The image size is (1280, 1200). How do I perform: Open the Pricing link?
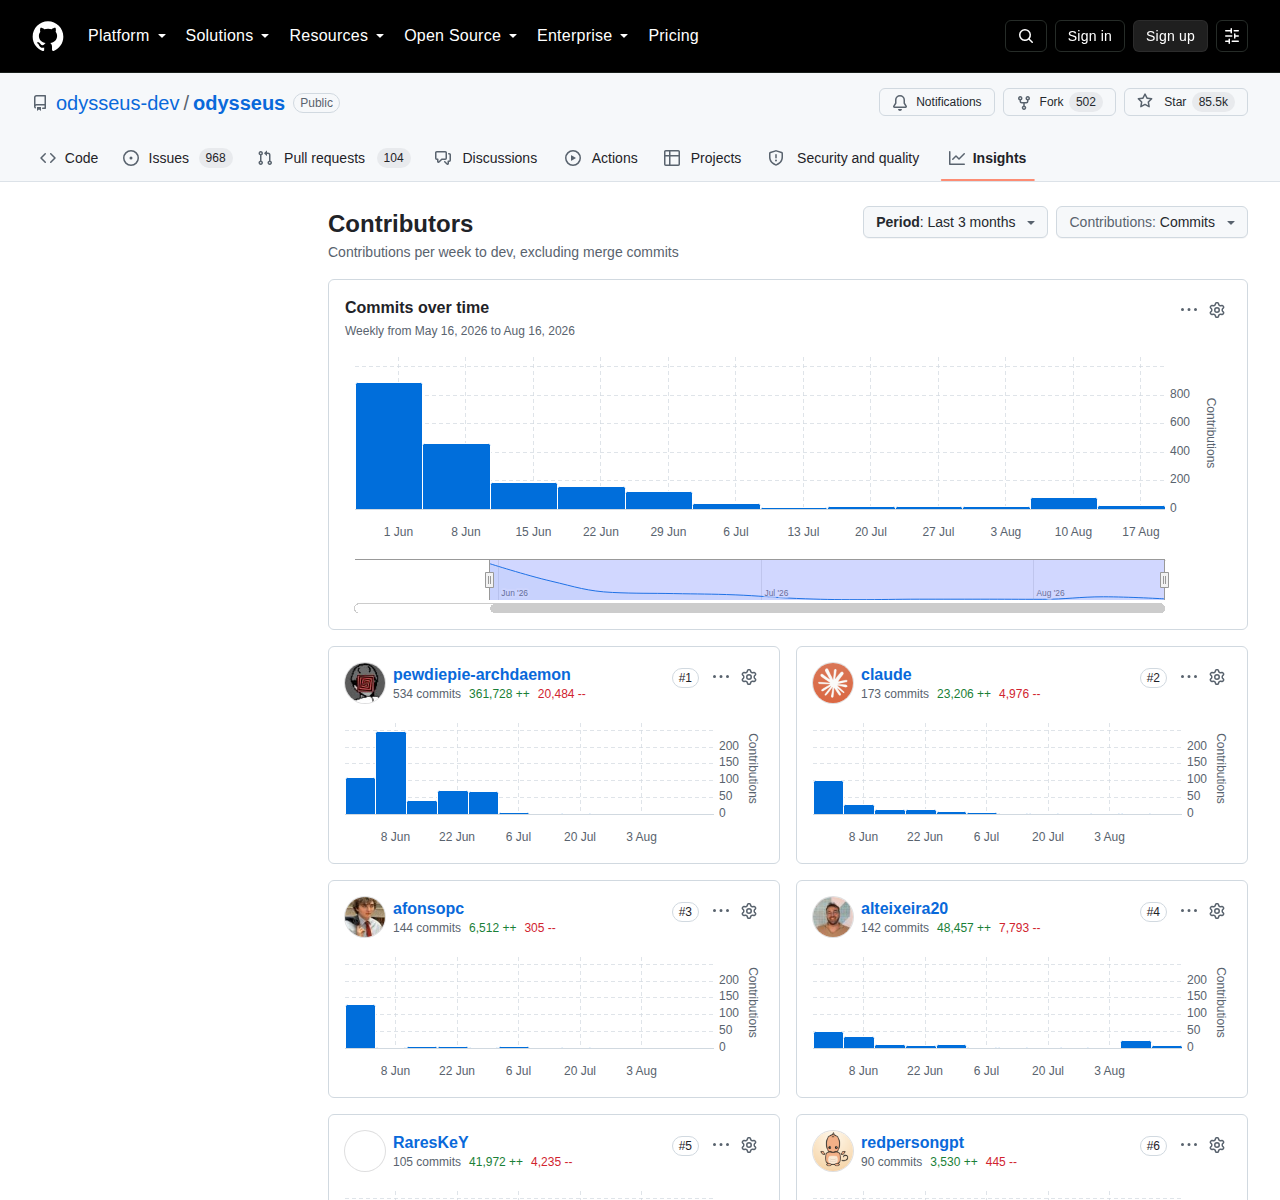[x=673, y=36]
